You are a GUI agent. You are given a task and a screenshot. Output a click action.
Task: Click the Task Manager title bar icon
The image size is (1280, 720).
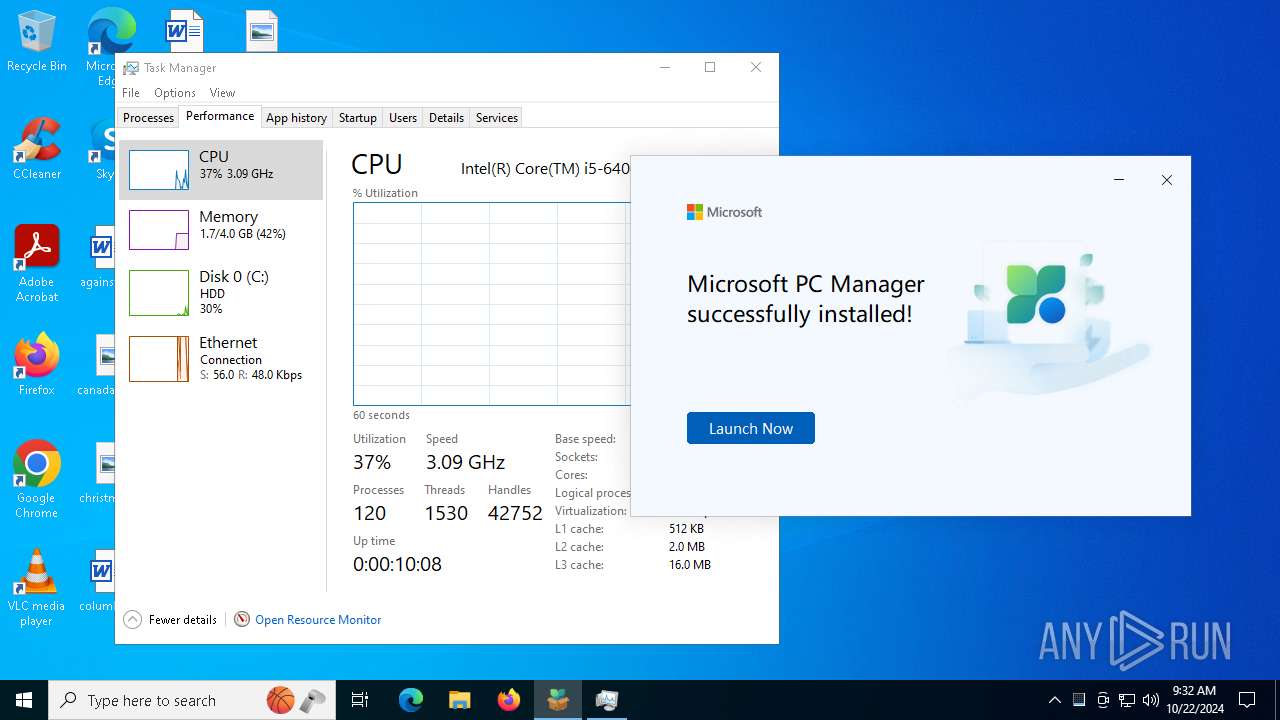coord(131,68)
